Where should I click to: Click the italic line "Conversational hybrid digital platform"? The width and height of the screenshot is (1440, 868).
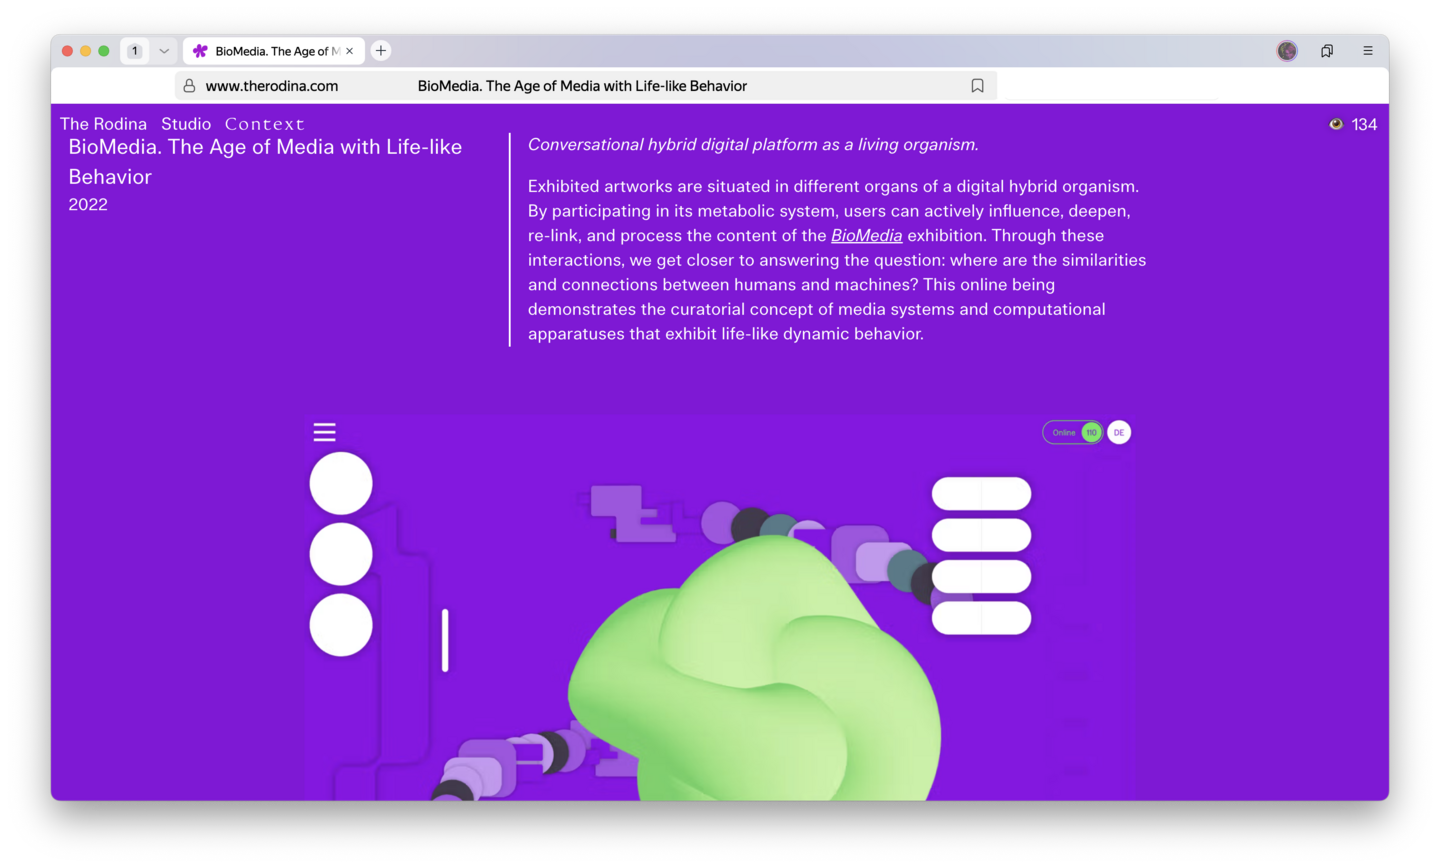[x=753, y=145]
